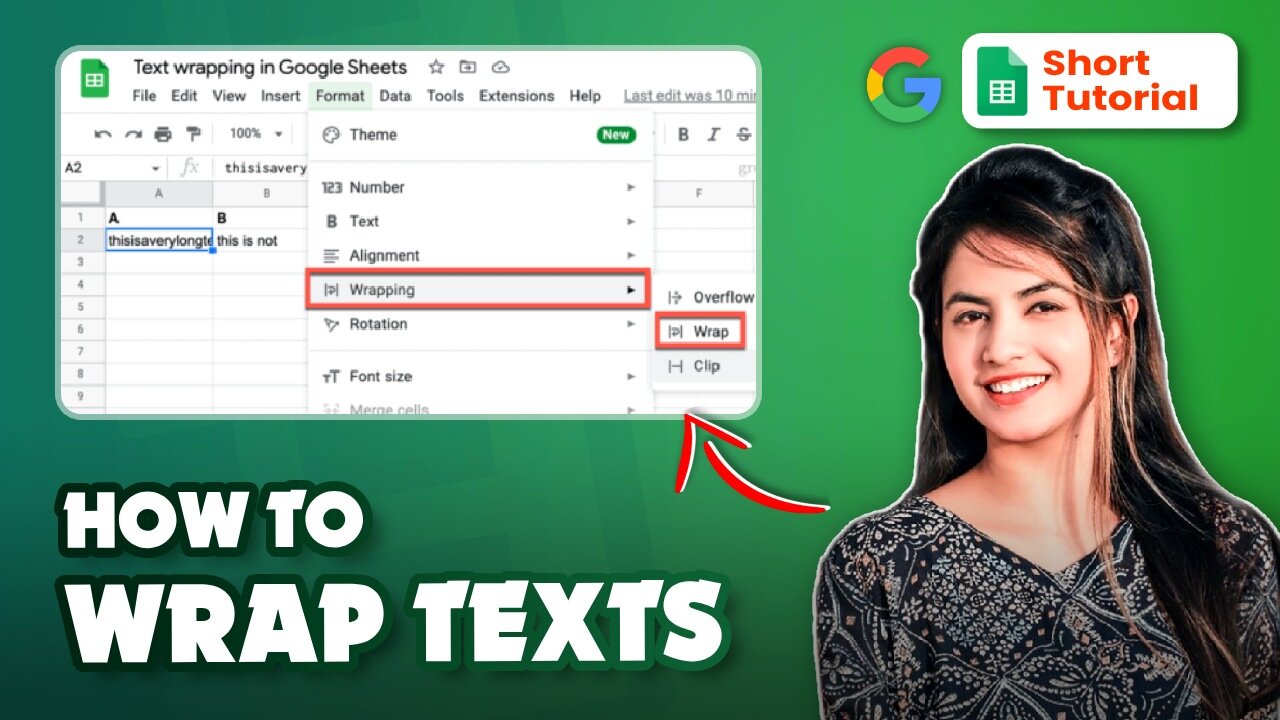Click the Print toolbar icon
Image resolution: width=1280 pixels, height=720 pixels.
click(163, 134)
